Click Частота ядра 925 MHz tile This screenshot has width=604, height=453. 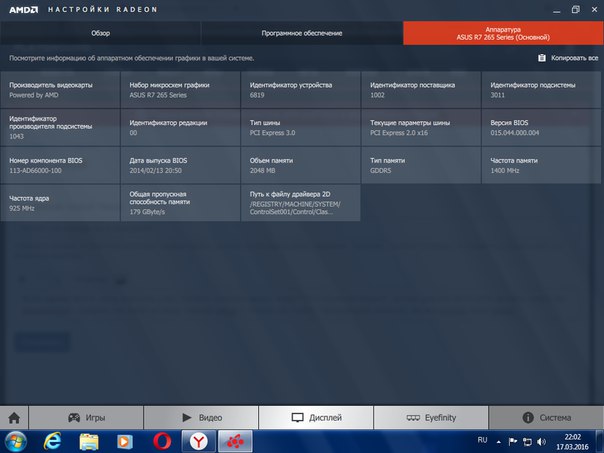60,203
